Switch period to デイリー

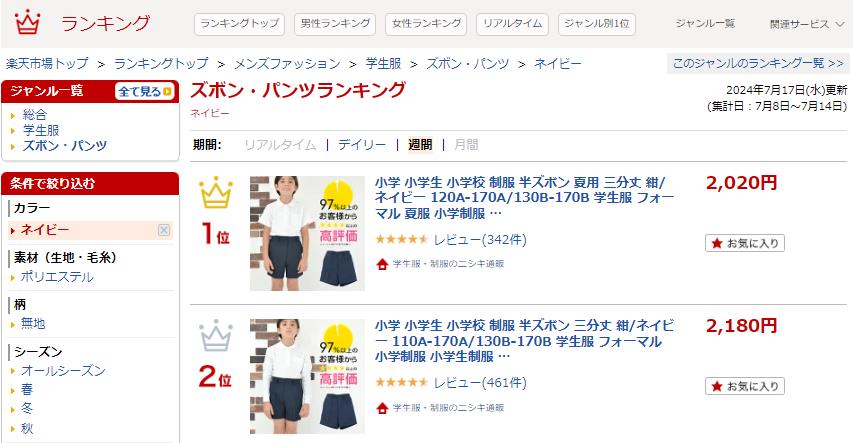tap(362, 145)
